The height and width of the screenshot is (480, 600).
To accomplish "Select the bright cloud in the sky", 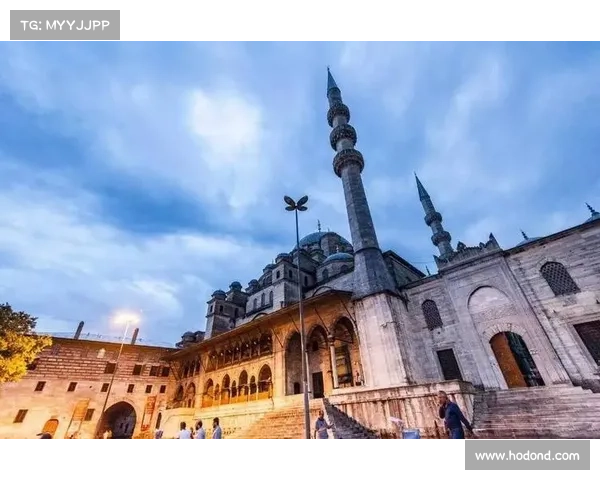I will click(225, 130).
